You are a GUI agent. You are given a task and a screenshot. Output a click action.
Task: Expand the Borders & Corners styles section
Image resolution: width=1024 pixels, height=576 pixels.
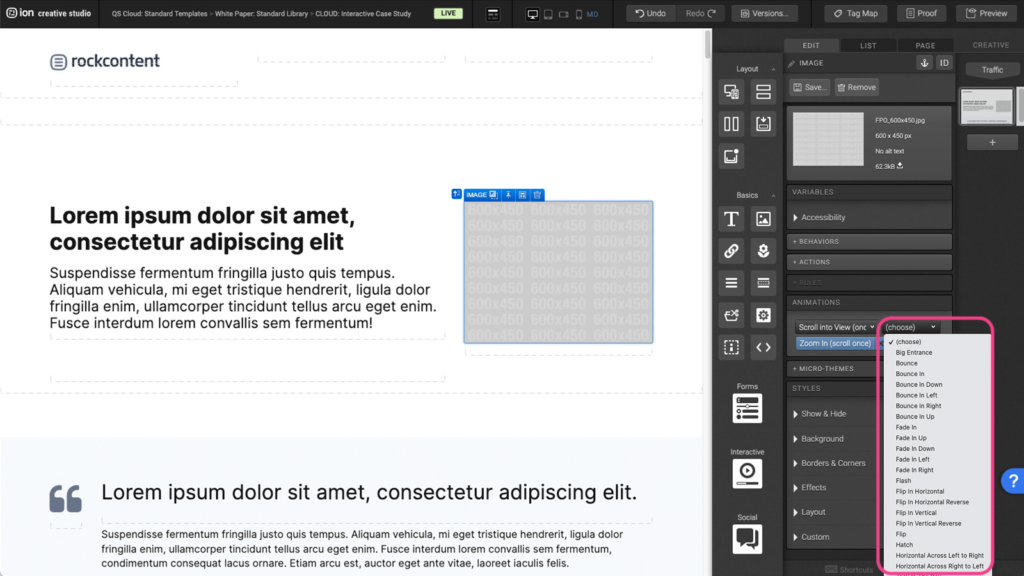[832, 463]
